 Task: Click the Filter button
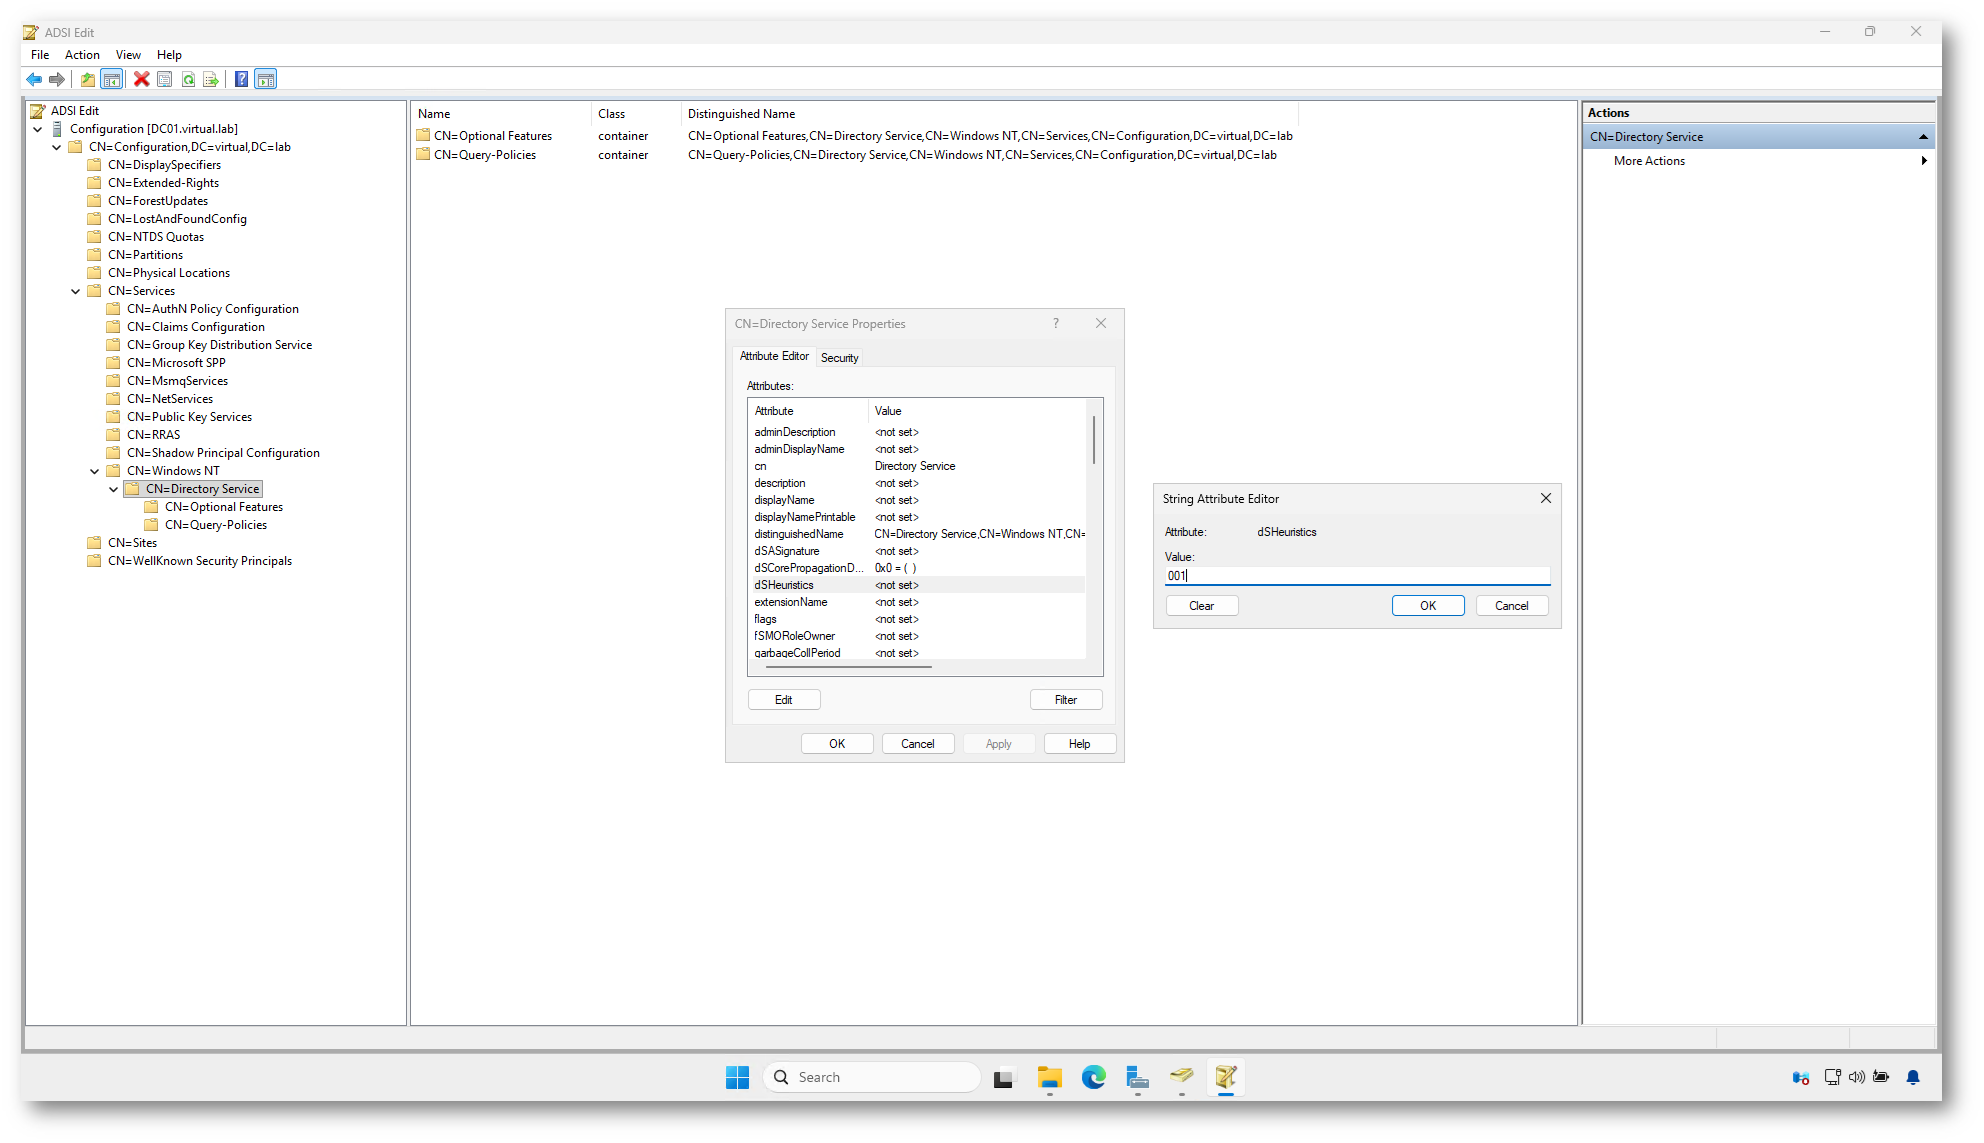click(x=1066, y=700)
